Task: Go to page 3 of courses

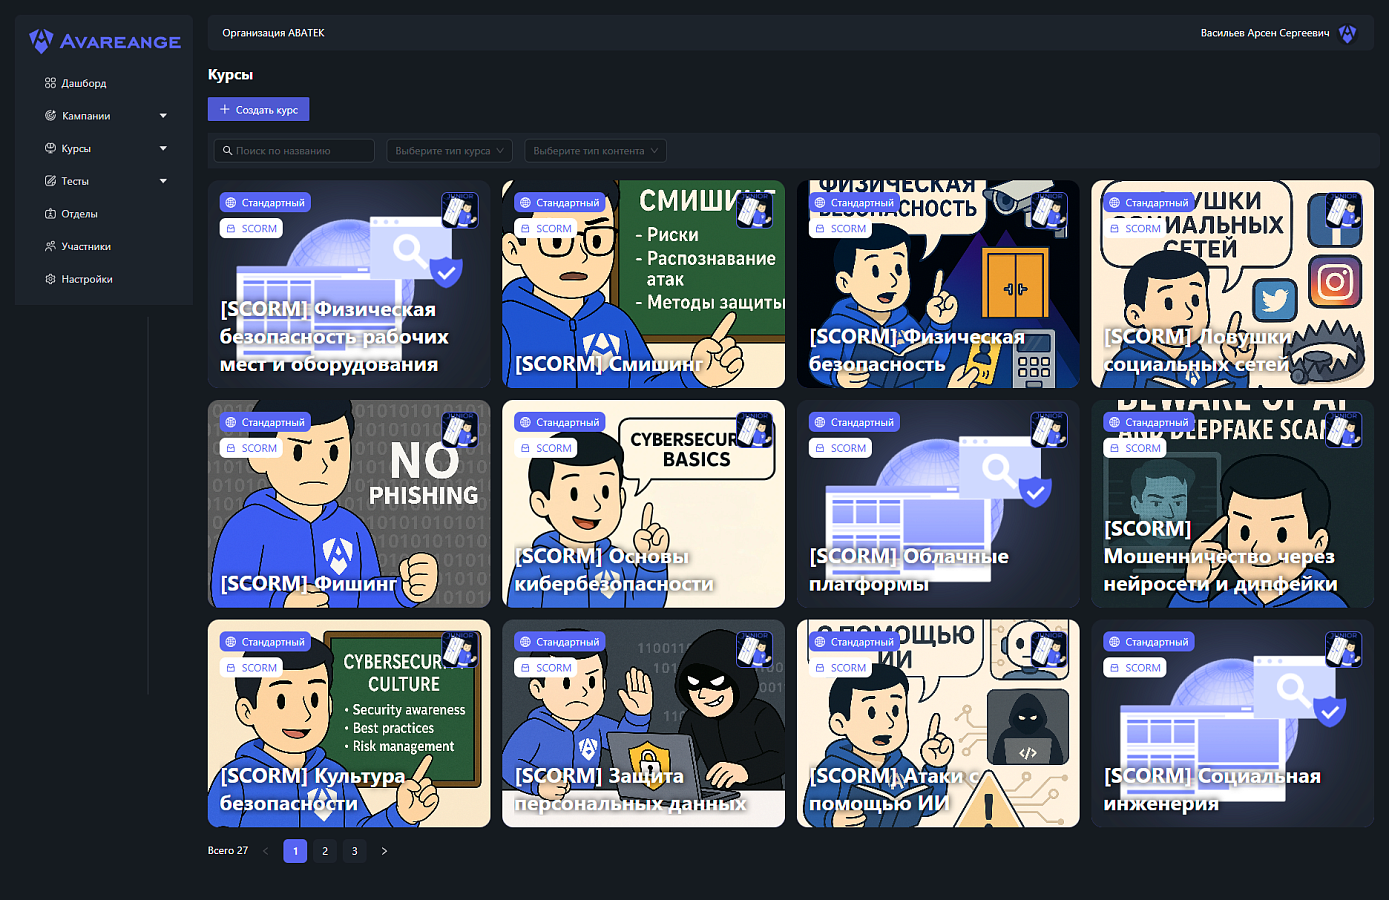Action: coord(354,851)
